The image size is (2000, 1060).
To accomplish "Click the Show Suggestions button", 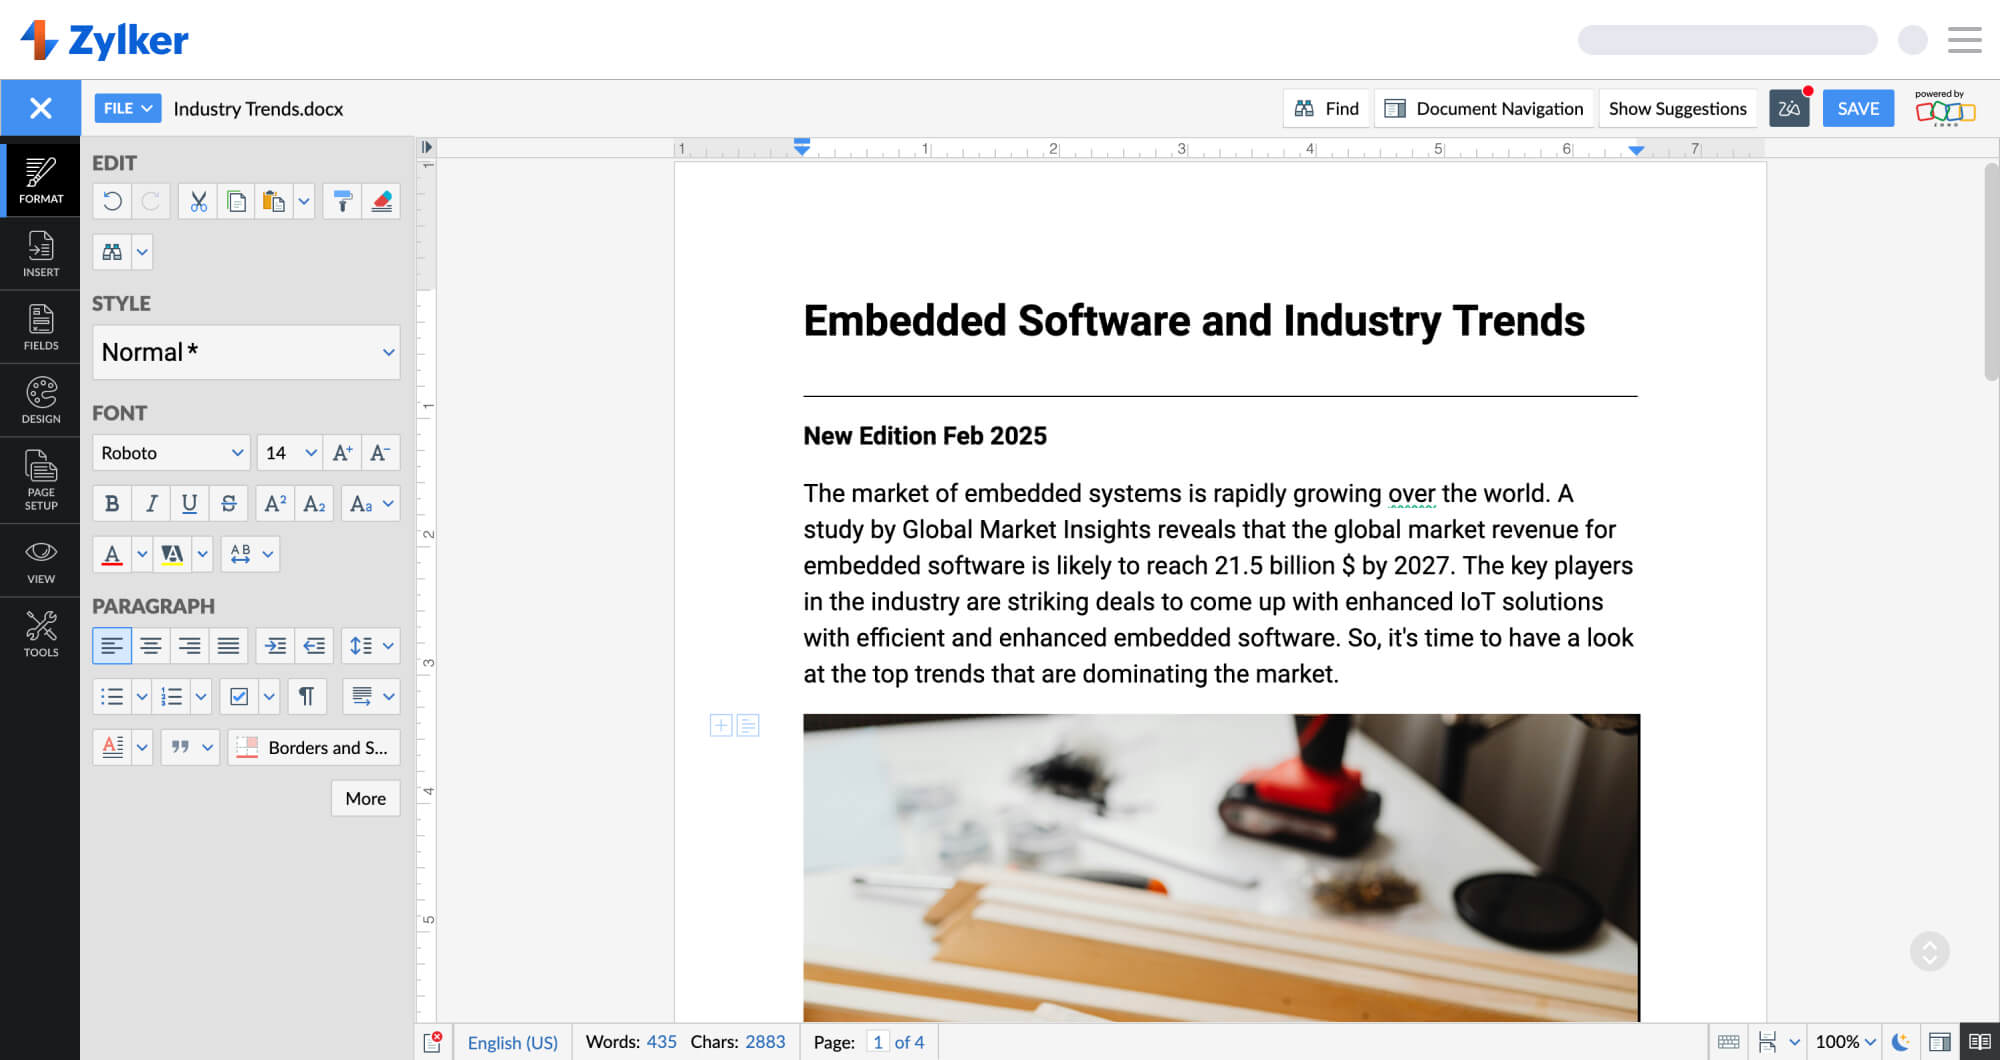I will [x=1677, y=108].
